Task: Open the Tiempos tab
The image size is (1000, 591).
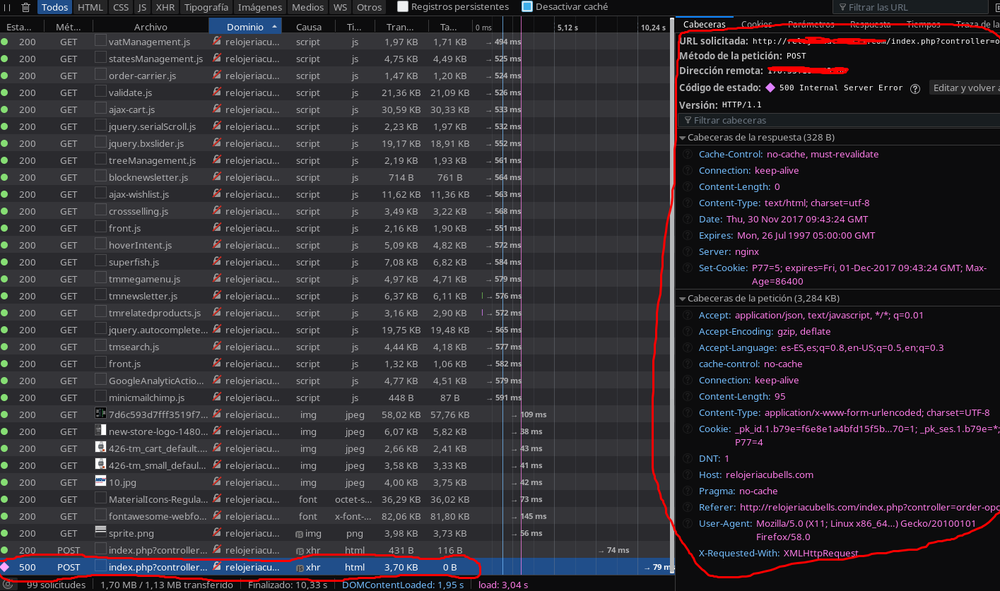Action: point(922,23)
